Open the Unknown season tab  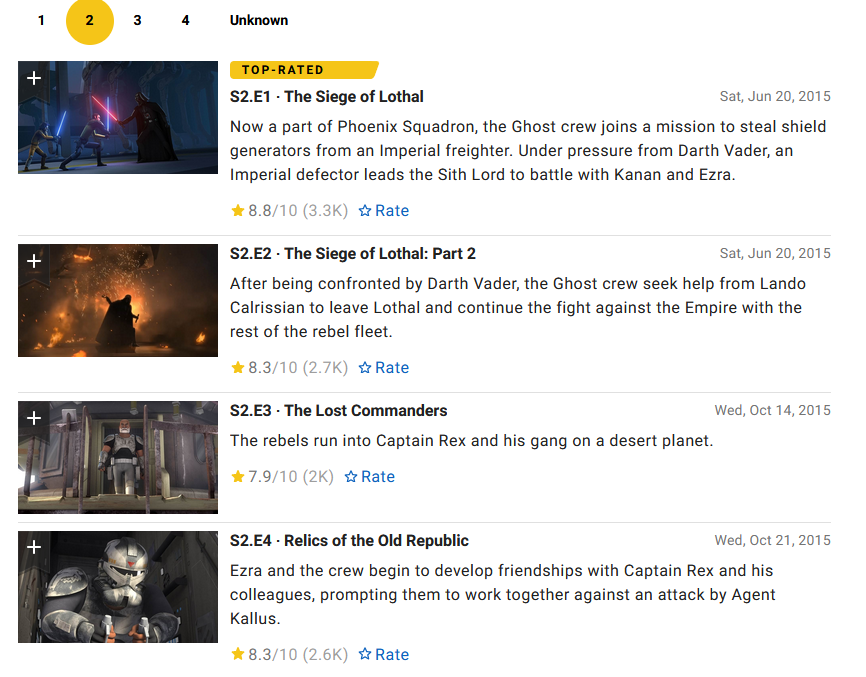[x=258, y=20]
